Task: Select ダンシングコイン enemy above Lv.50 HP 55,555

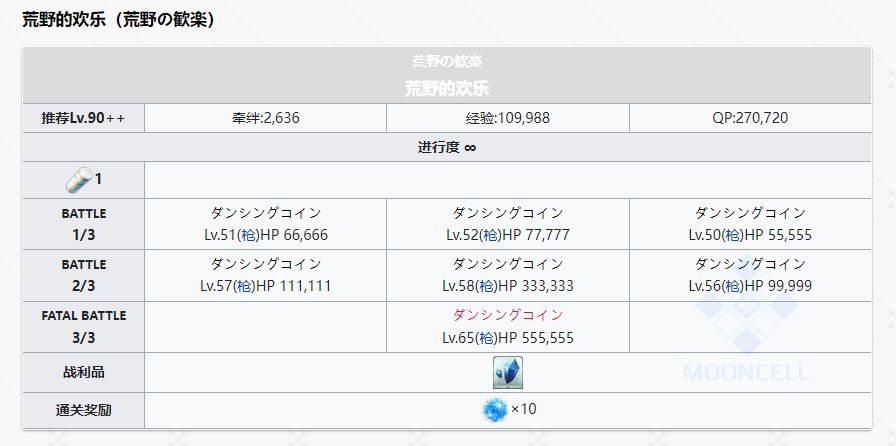Action: click(750, 212)
